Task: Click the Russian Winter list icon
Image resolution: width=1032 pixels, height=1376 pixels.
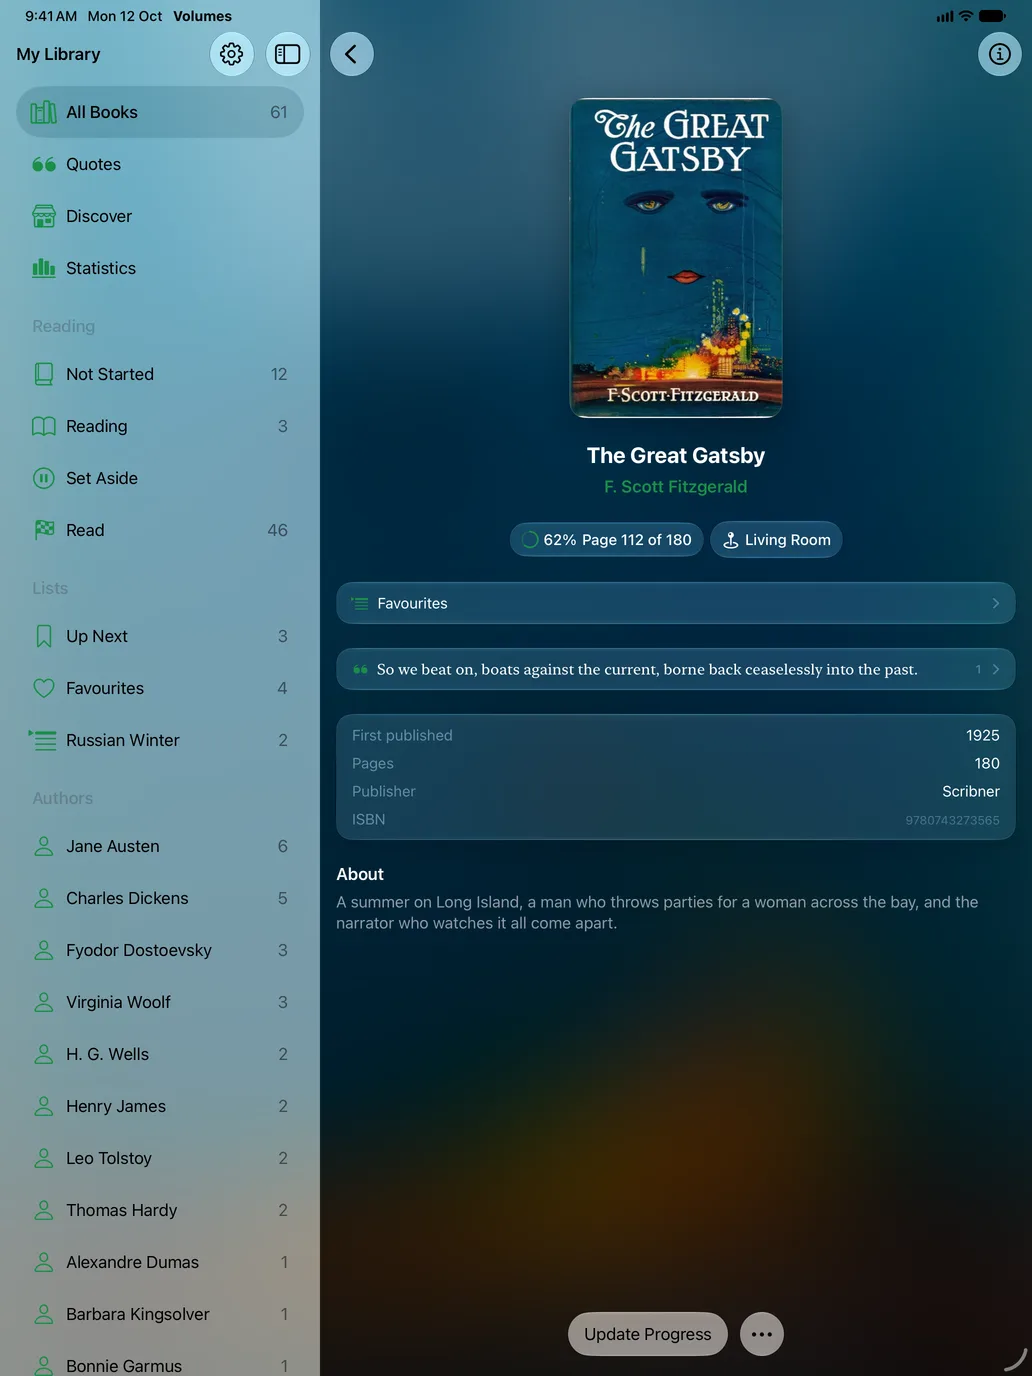Action: [x=42, y=740]
